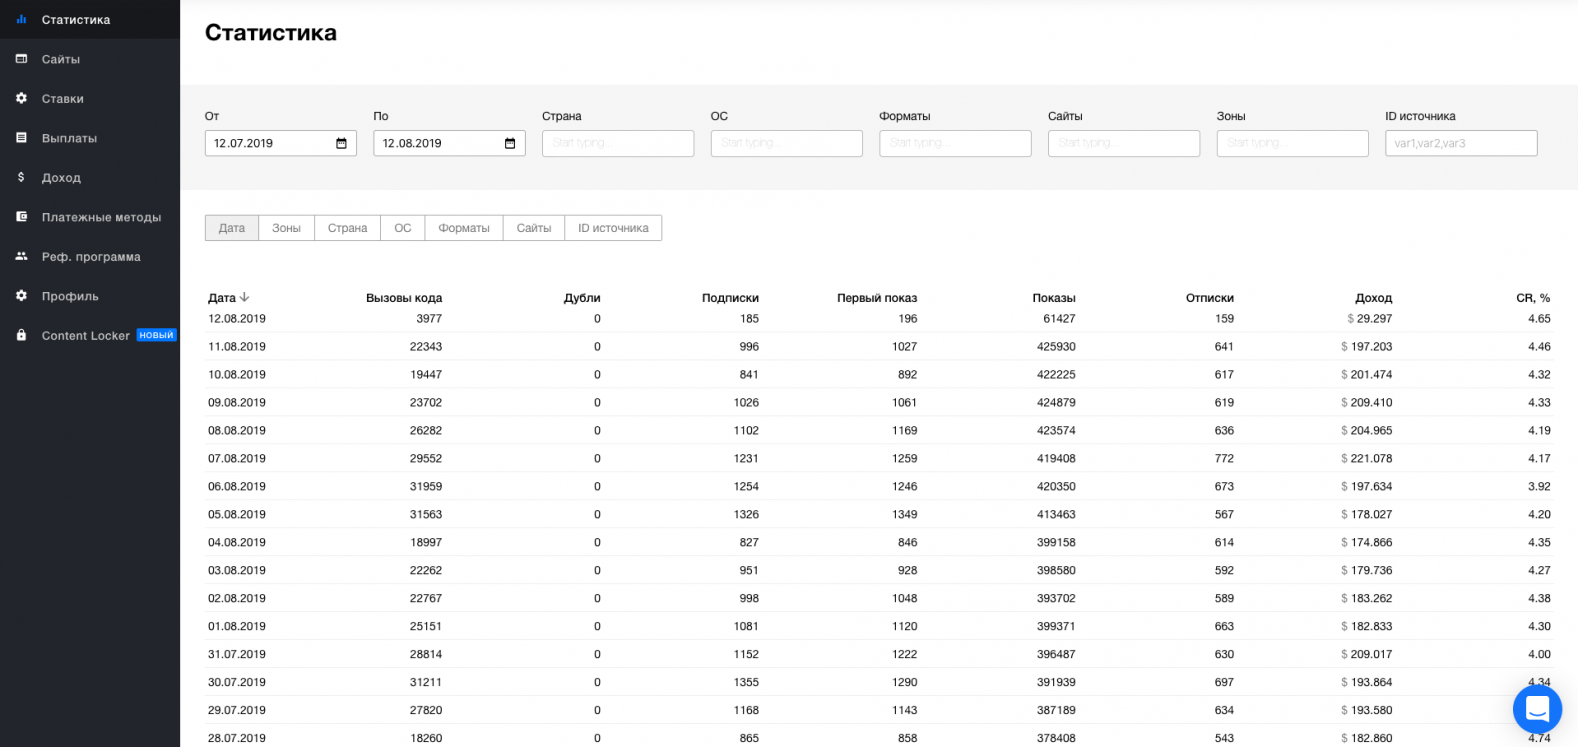
Task: Click CR value 3.92
Action: point(1539,487)
